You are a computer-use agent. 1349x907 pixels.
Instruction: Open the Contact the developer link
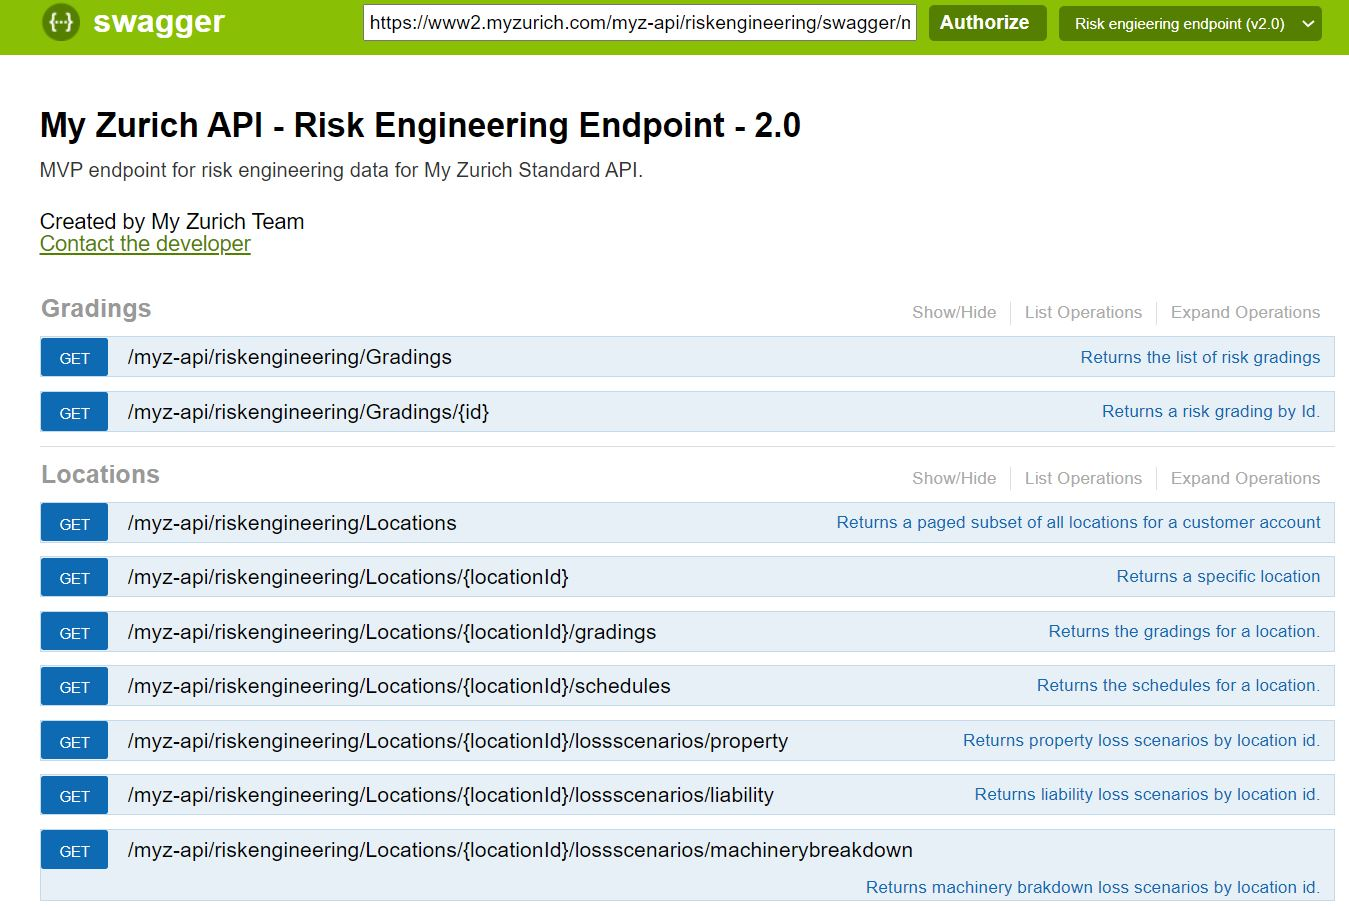(x=145, y=244)
